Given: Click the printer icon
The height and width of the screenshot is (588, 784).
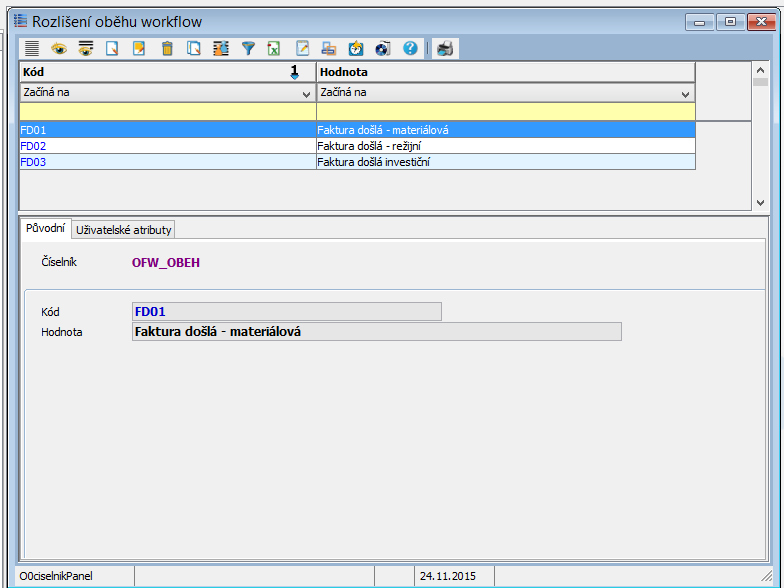Looking at the screenshot, I should coord(445,48).
